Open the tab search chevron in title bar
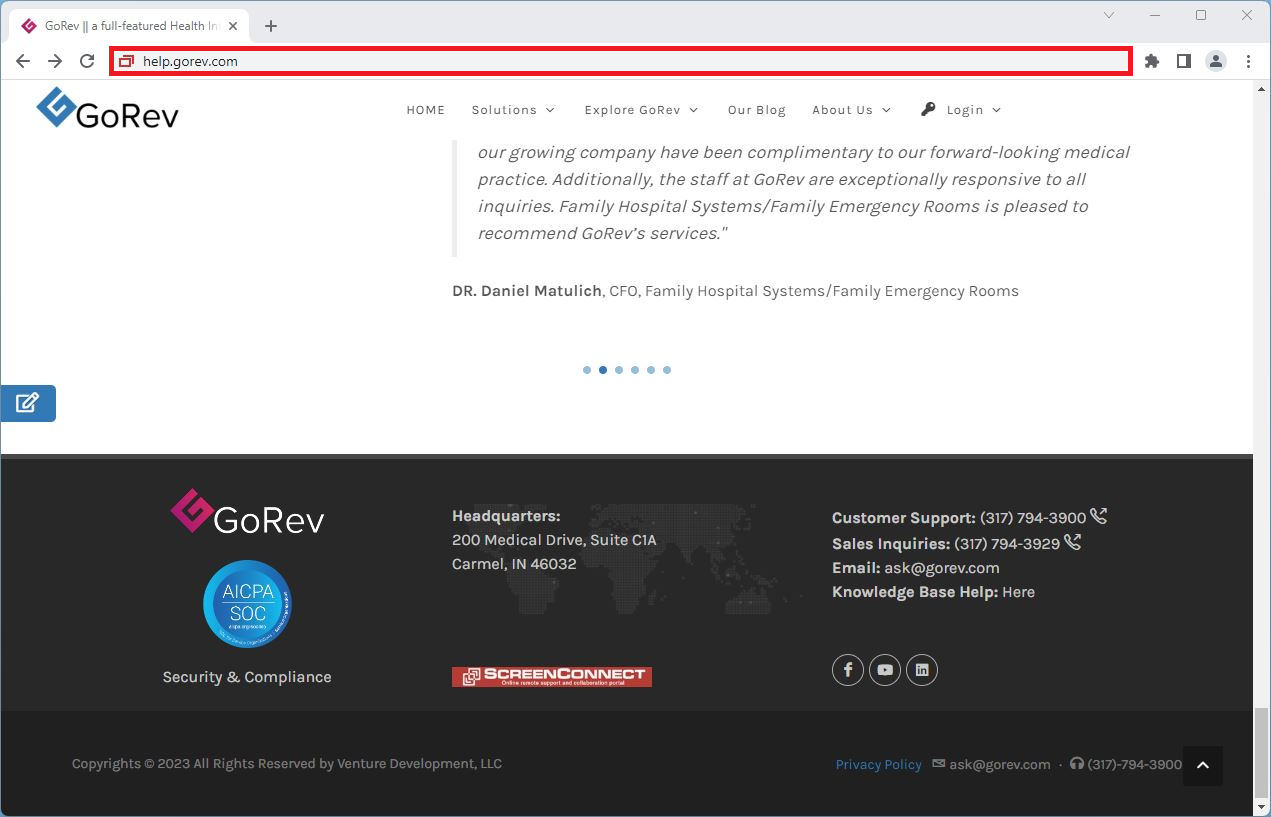 pos(1109,15)
